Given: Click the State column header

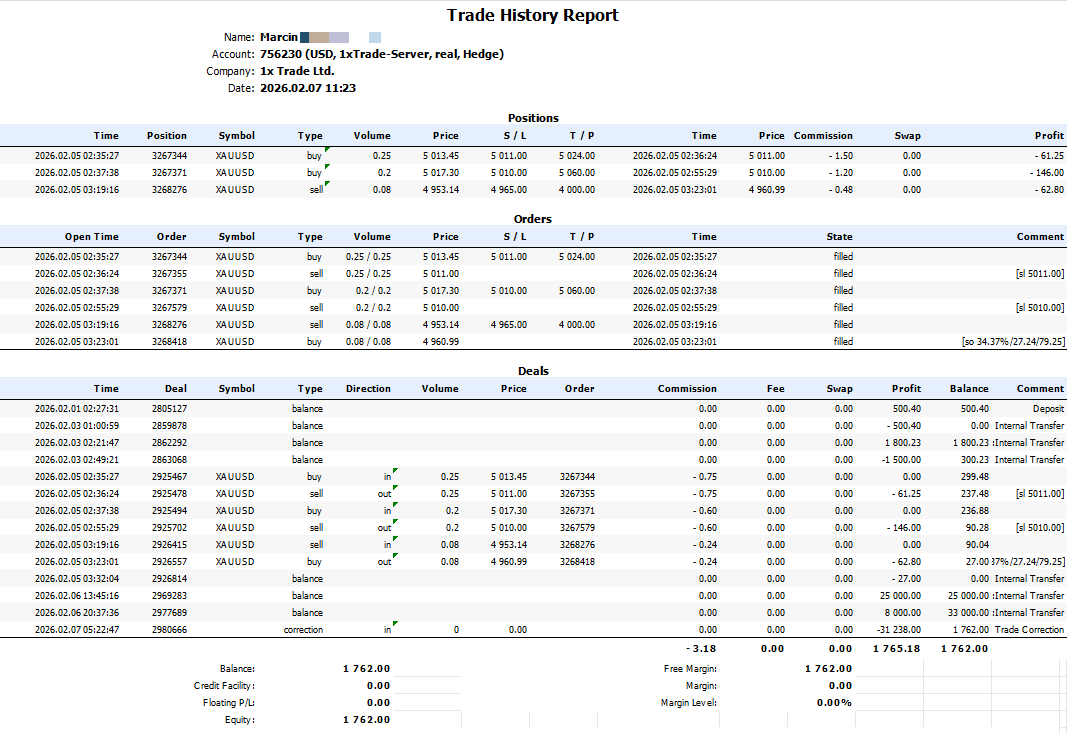Looking at the screenshot, I should click(839, 237).
